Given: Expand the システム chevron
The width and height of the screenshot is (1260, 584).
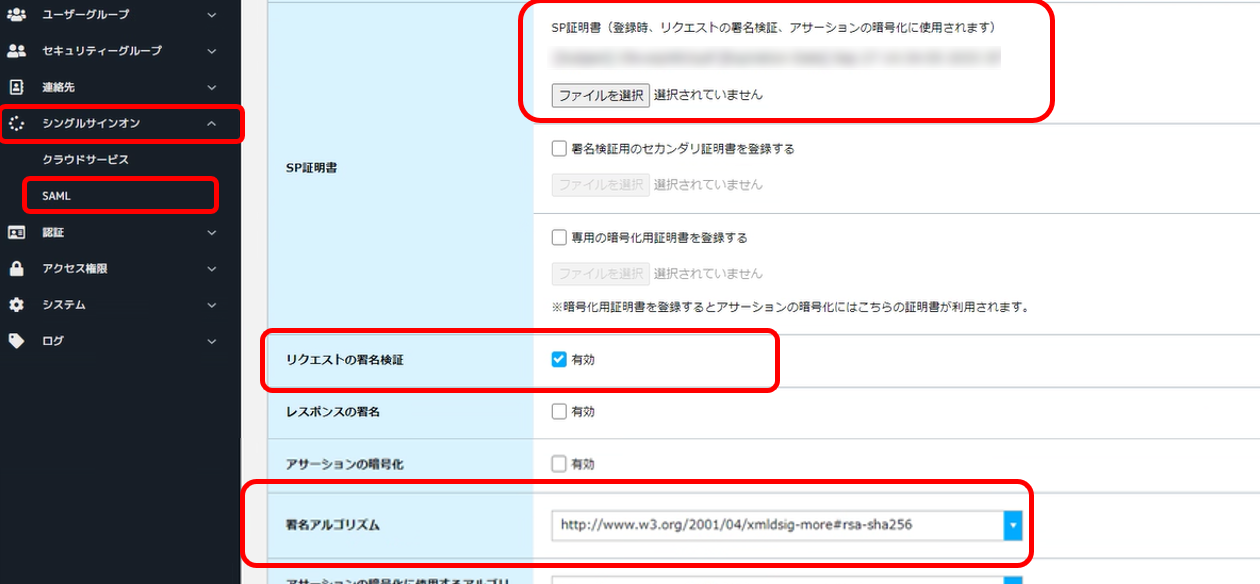Looking at the screenshot, I should (x=211, y=305).
